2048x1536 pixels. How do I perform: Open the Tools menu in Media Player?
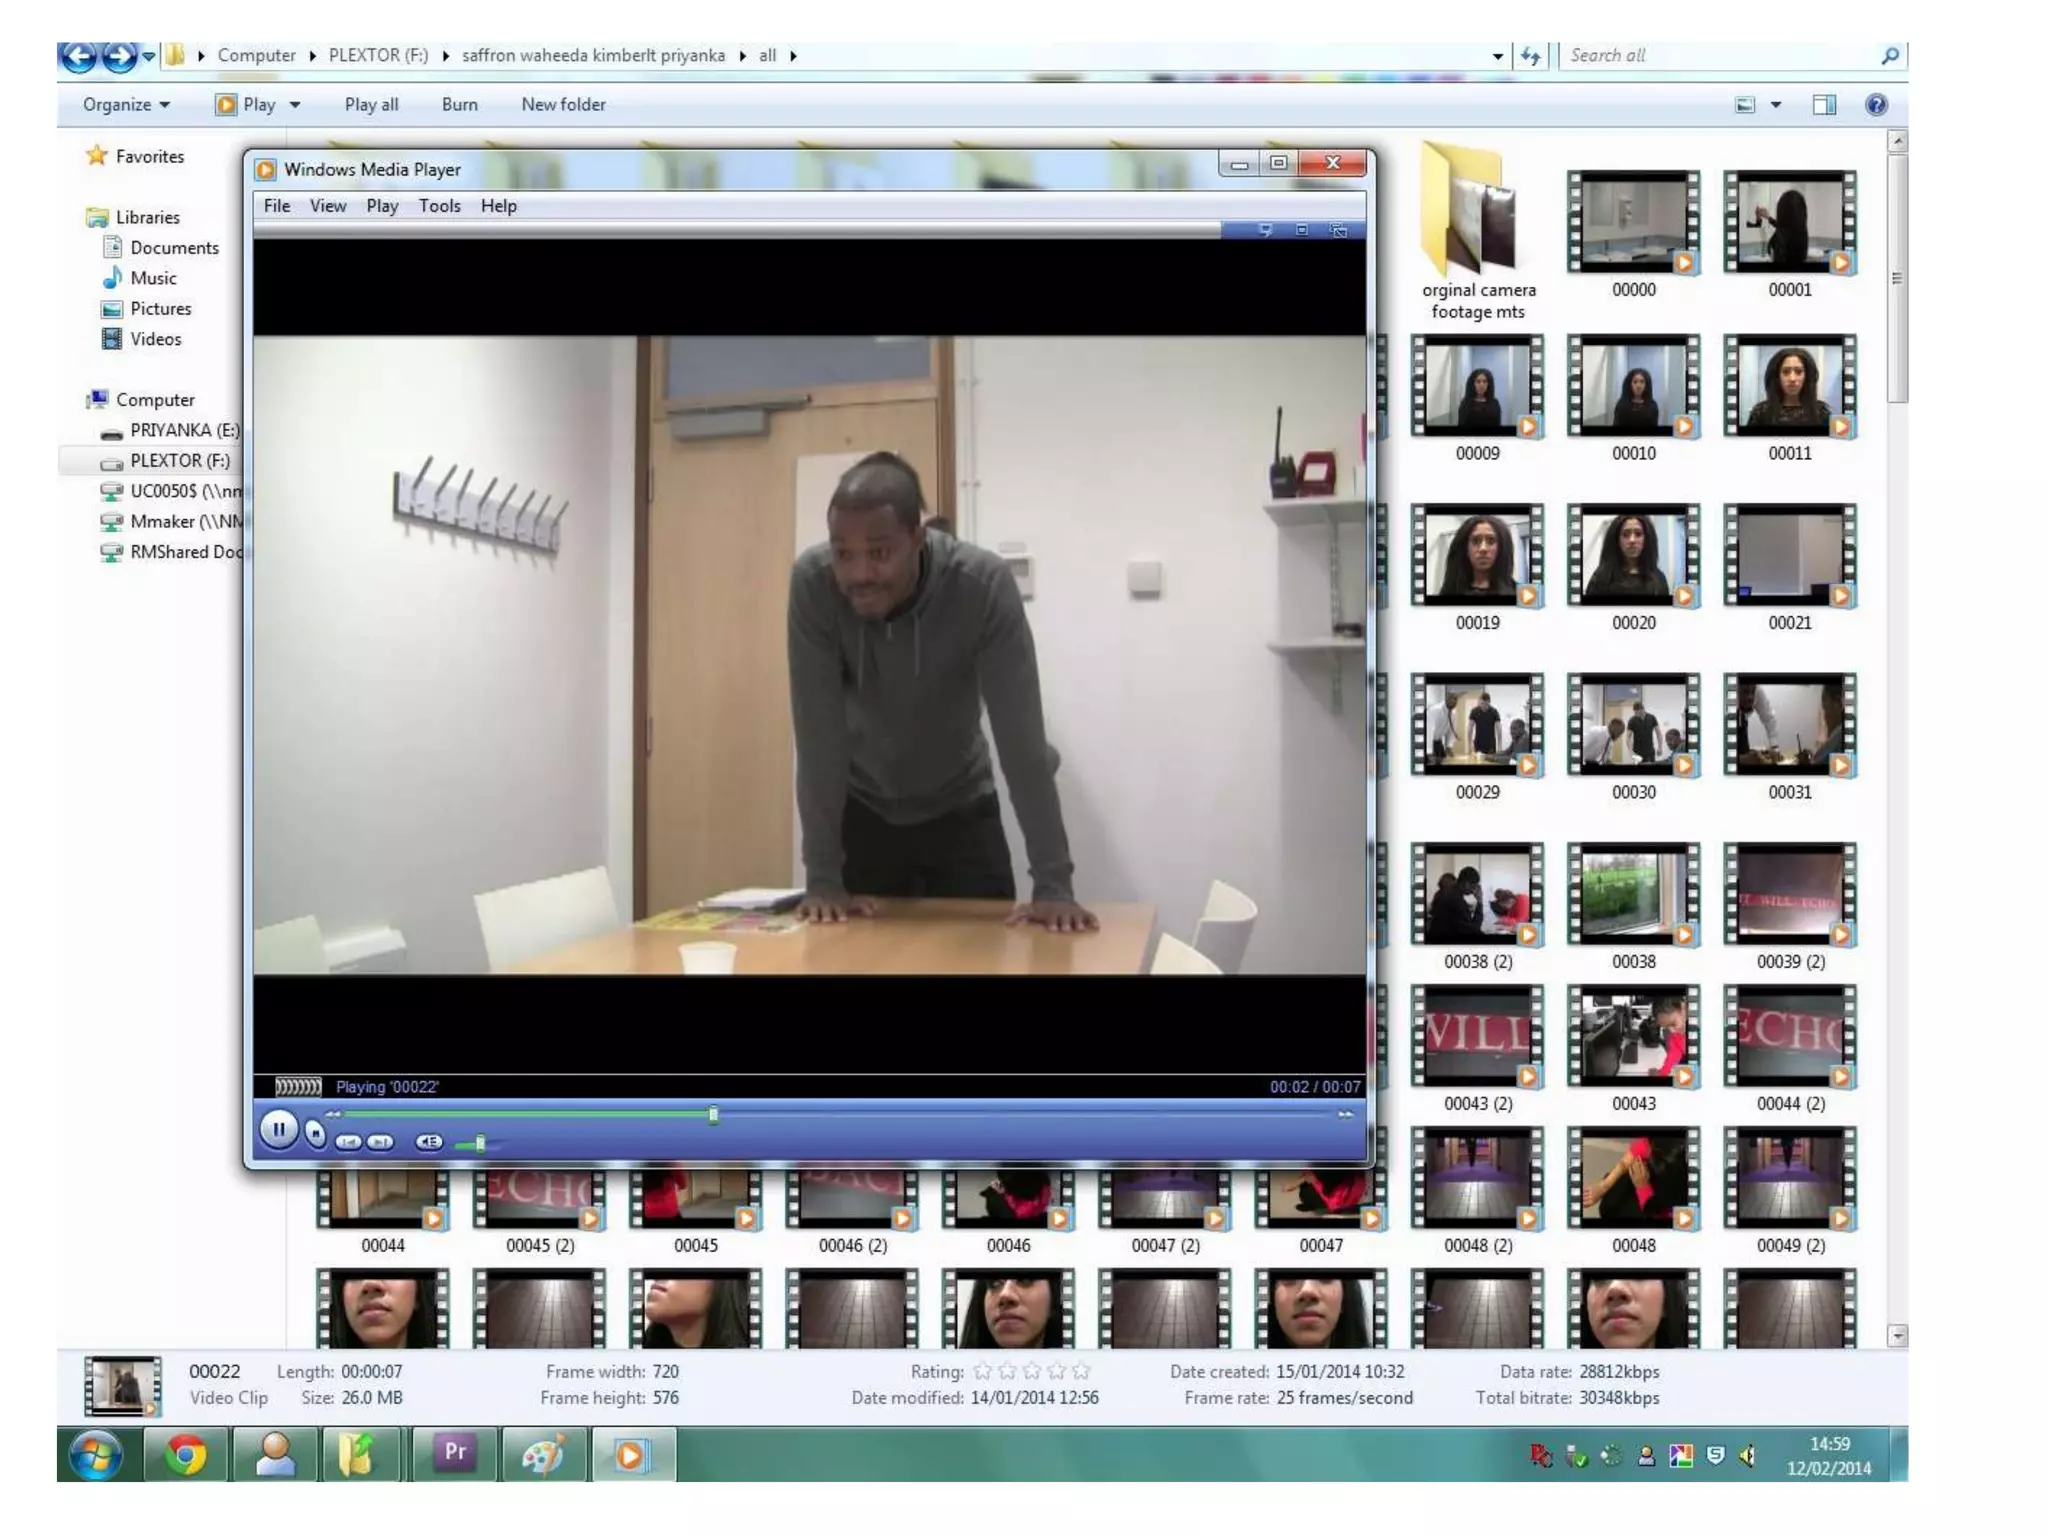tap(439, 206)
